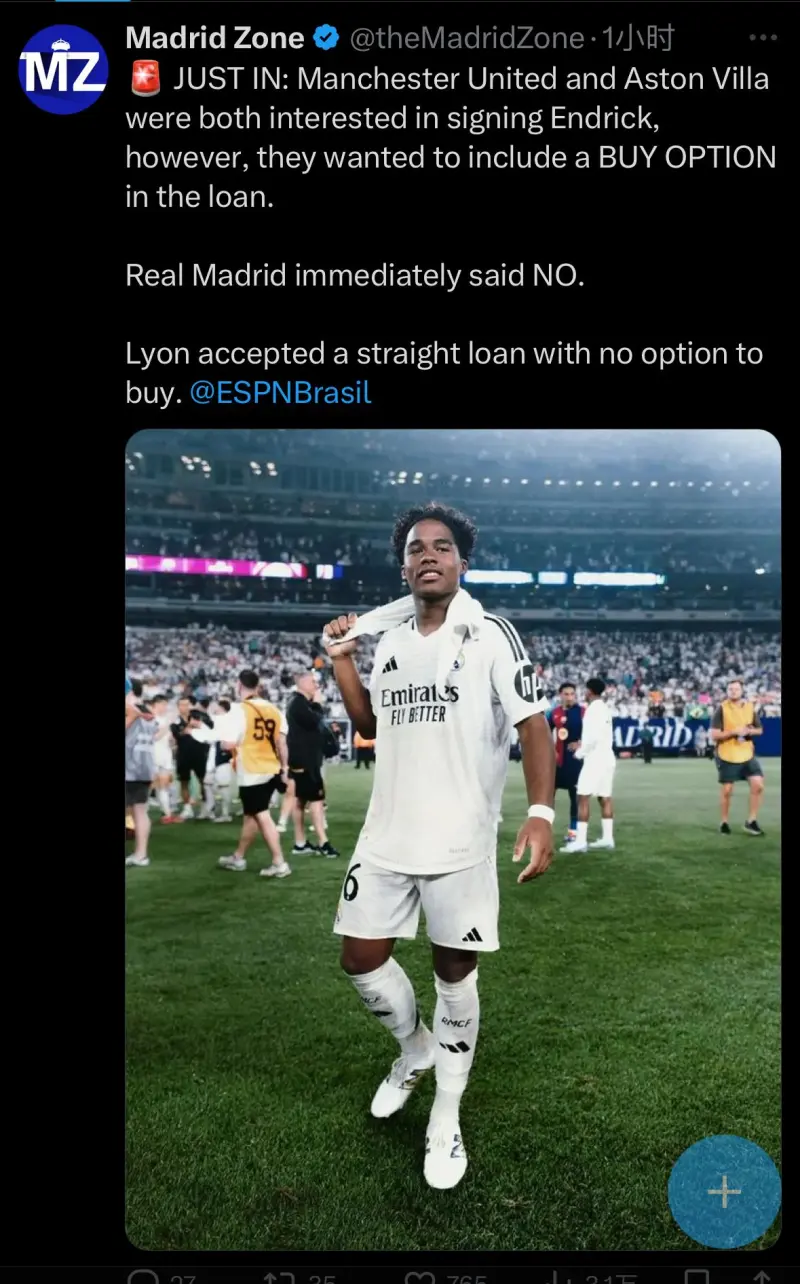This screenshot has width=800, height=1284.
Task: Tap the blue verified badge beside Madrid Zone
Action: click(326, 39)
